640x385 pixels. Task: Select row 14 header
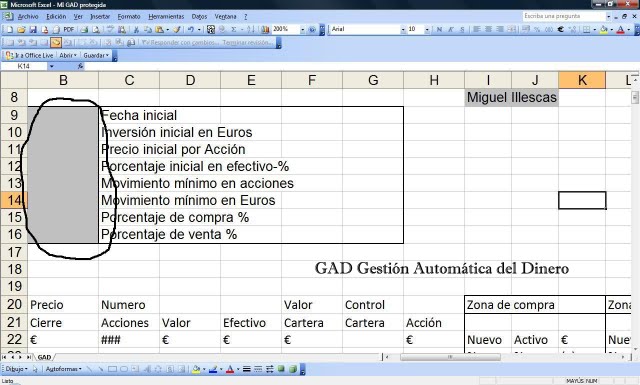click(14, 200)
